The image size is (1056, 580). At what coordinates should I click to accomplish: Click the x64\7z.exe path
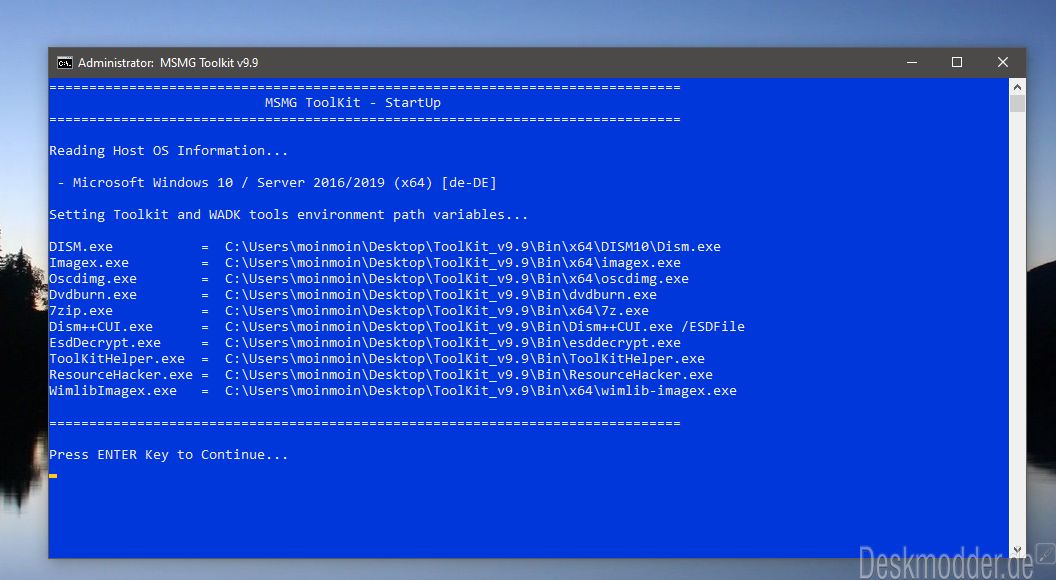click(x=436, y=311)
